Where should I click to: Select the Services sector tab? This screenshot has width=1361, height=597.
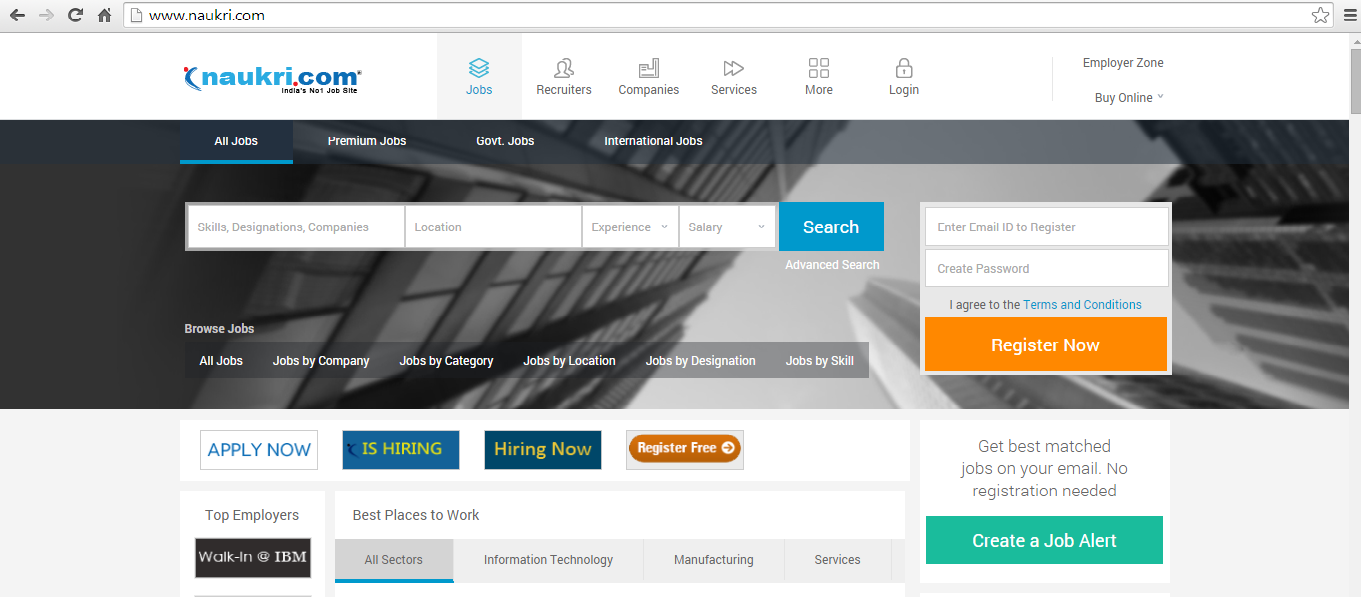coord(838,560)
